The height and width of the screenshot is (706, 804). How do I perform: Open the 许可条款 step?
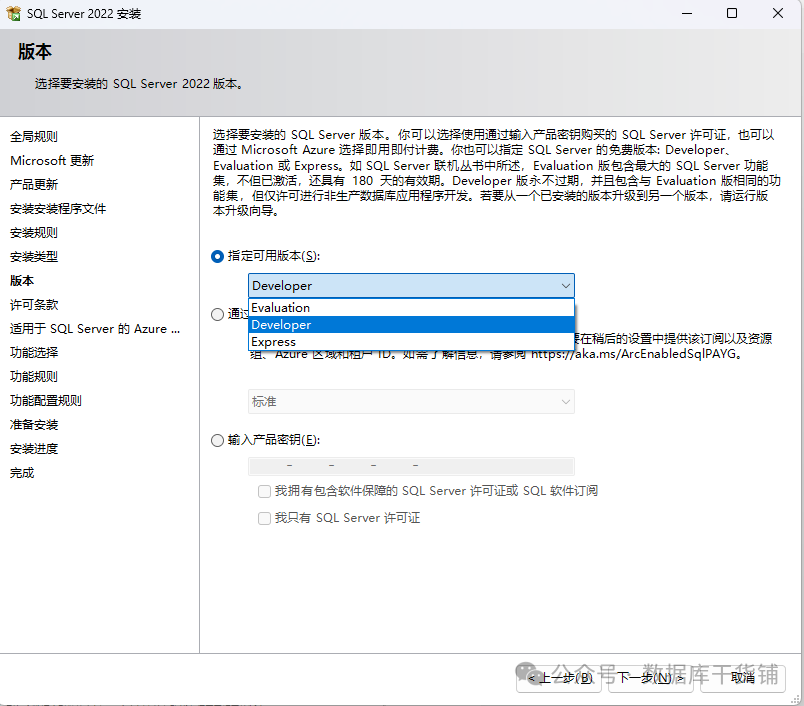[34, 305]
